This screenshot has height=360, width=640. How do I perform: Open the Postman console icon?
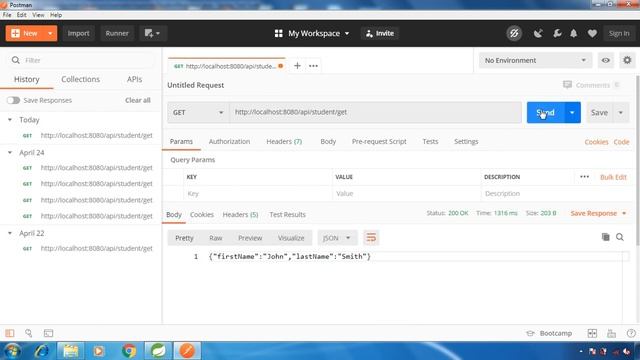click(48, 333)
